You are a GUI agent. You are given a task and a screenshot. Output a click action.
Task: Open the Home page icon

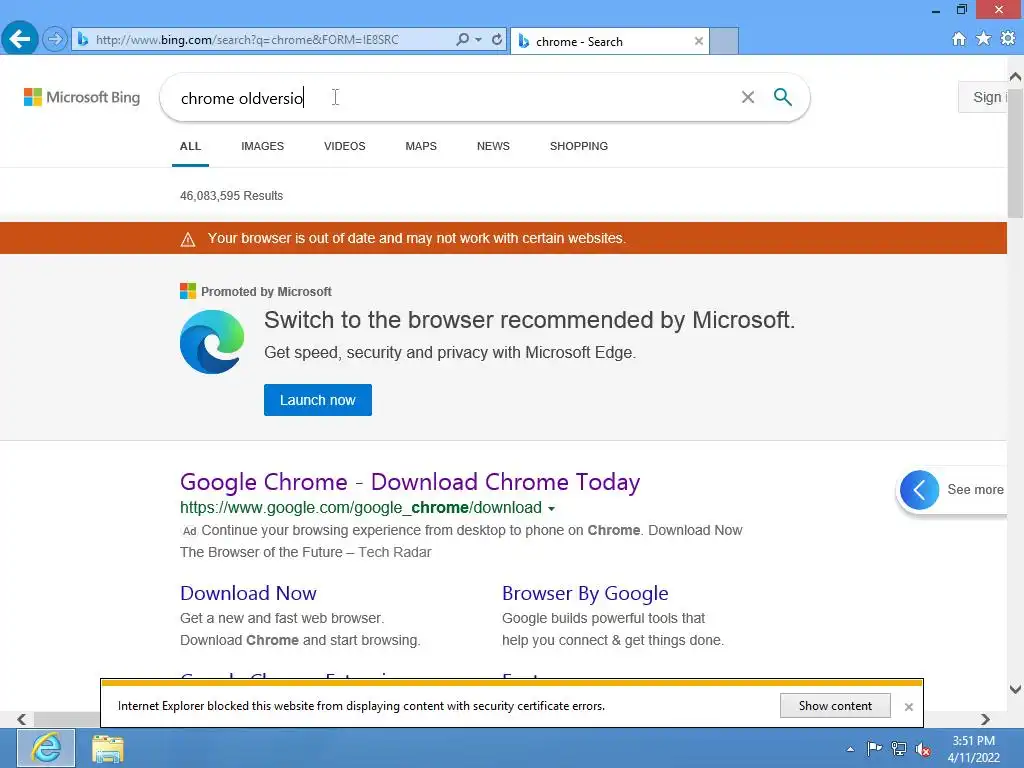[x=959, y=39]
